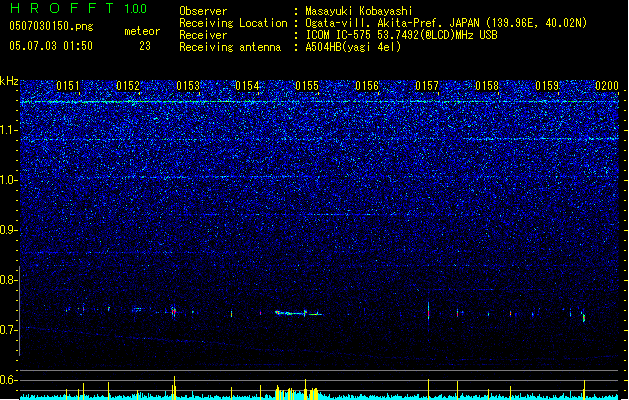Click the 0155 time marker
This screenshot has width=629, height=400.
[x=307, y=86]
